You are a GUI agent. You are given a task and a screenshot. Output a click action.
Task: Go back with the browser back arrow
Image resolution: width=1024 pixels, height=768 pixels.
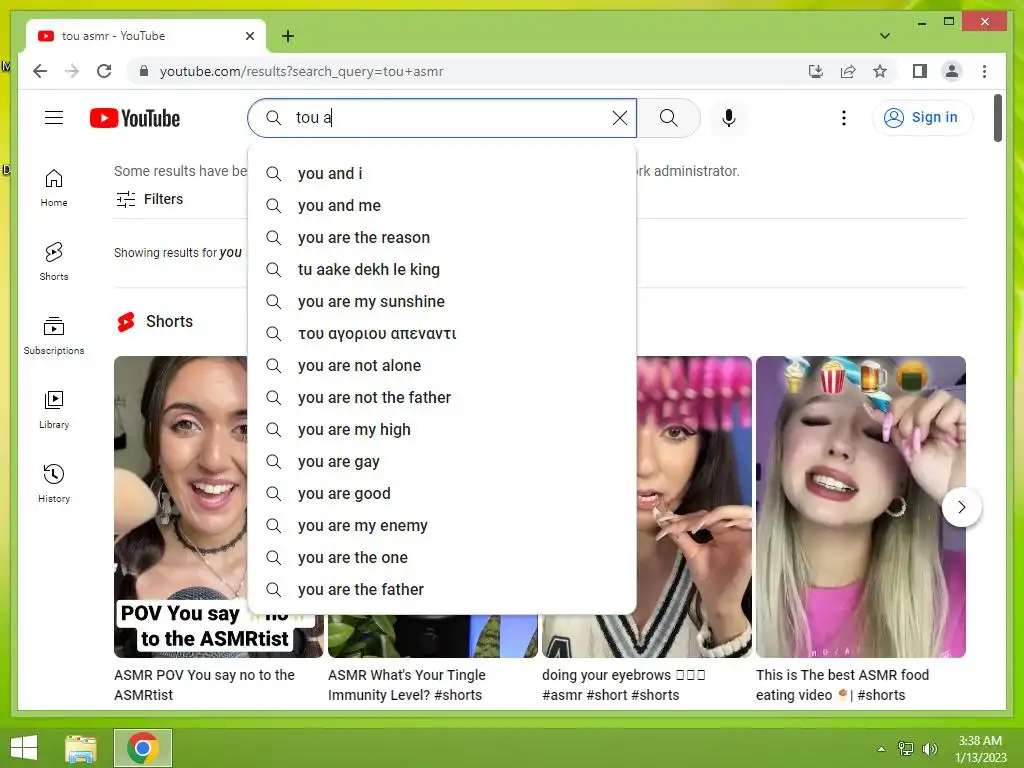click(x=40, y=71)
